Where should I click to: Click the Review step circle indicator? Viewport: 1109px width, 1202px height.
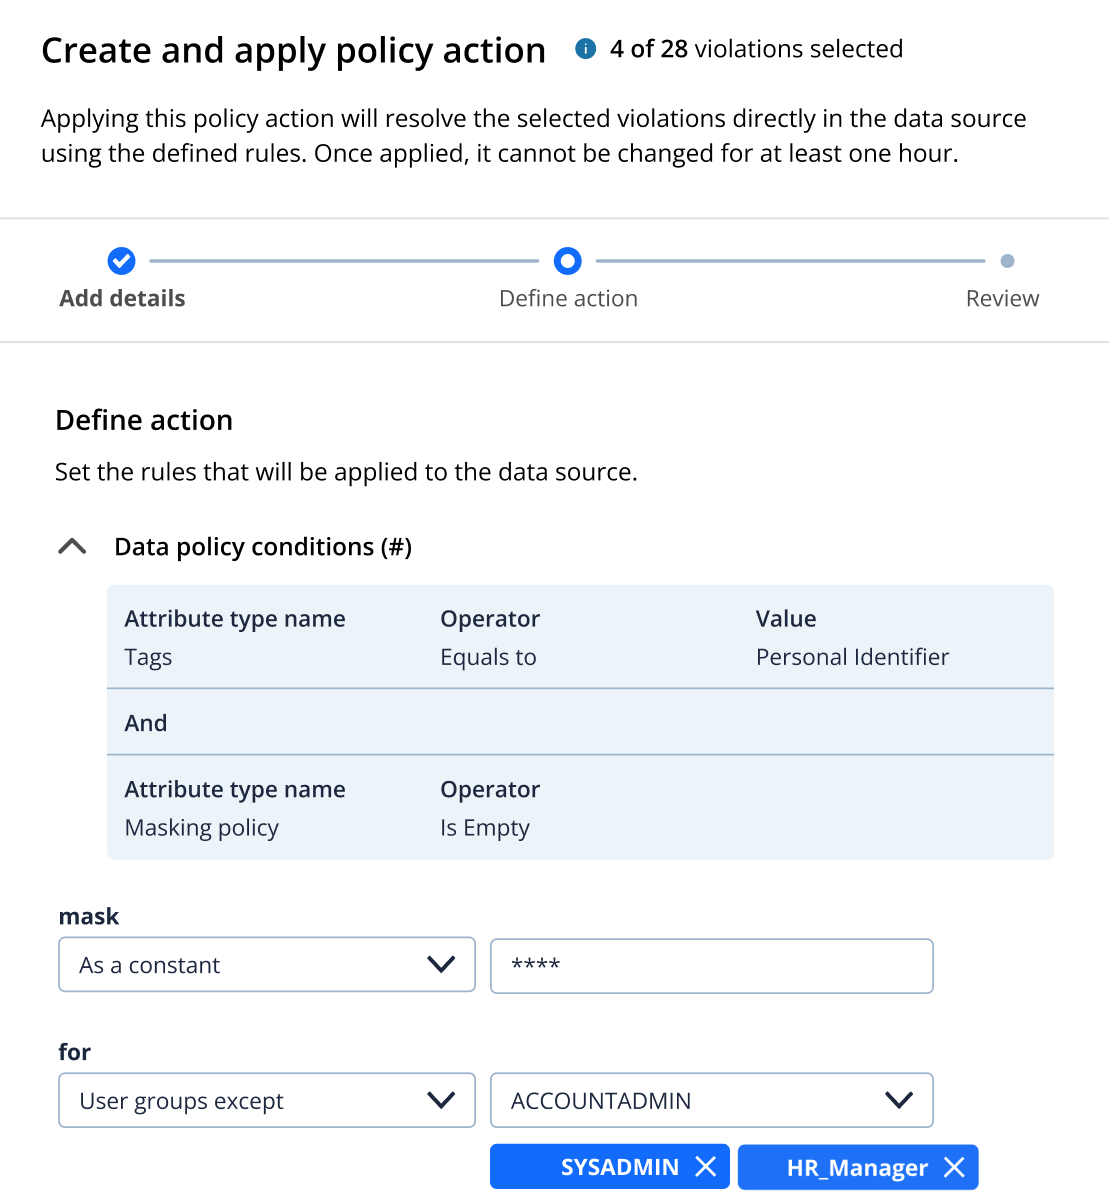pyautogui.click(x=1007, y=261)
